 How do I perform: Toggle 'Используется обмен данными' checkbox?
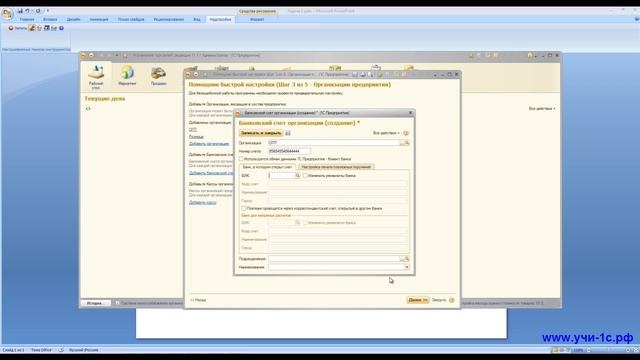(x=241, y=159)
